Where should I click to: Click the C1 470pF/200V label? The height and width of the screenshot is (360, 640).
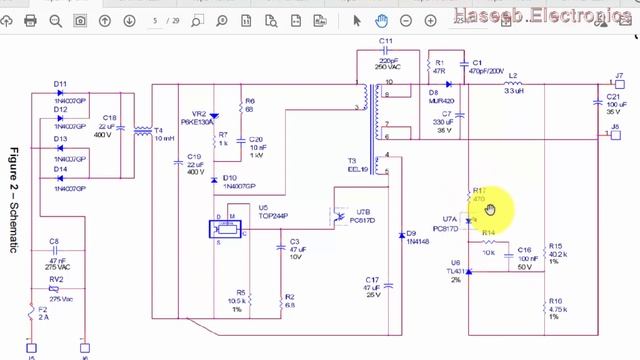click(x=486, y=67)
